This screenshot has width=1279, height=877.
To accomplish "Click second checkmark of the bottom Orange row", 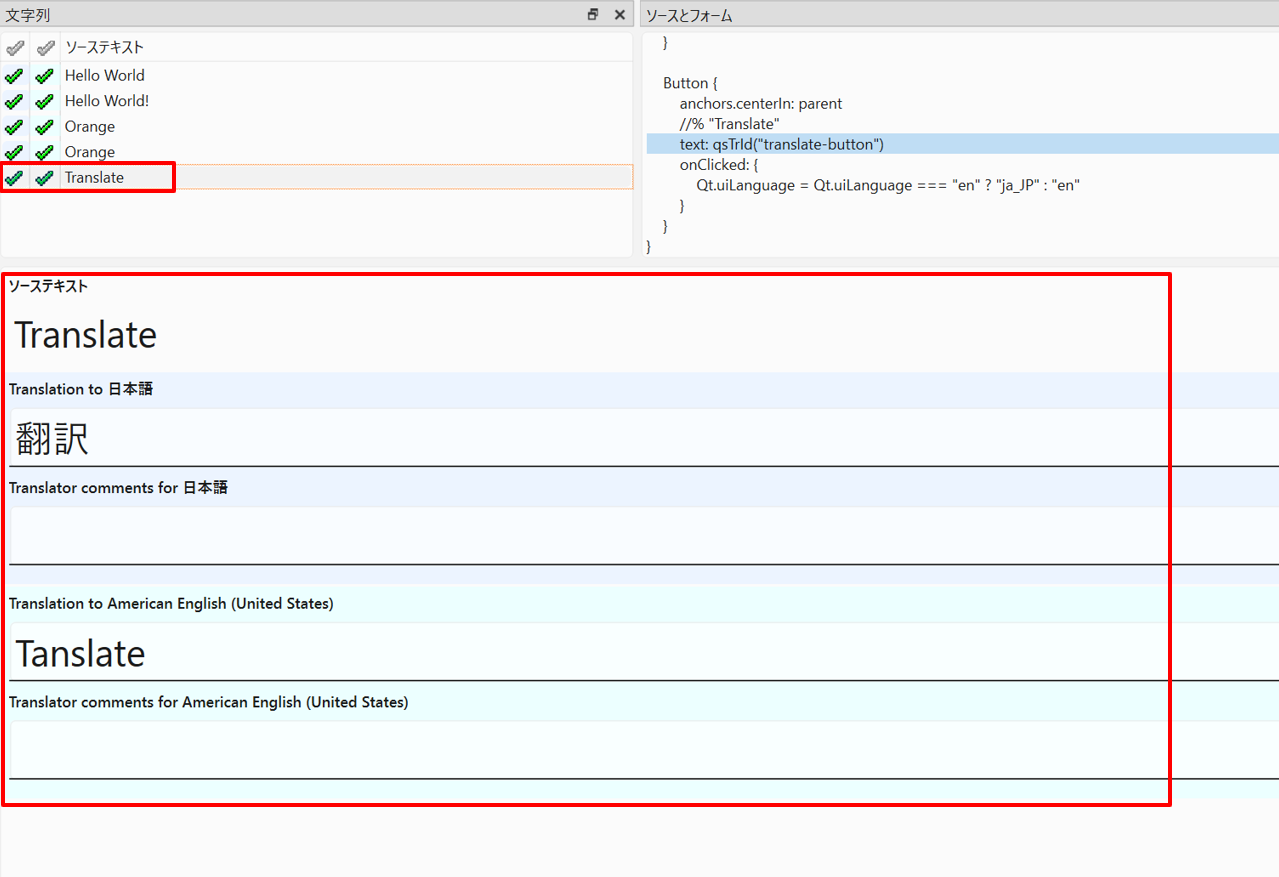I will [x=44, y=153].
